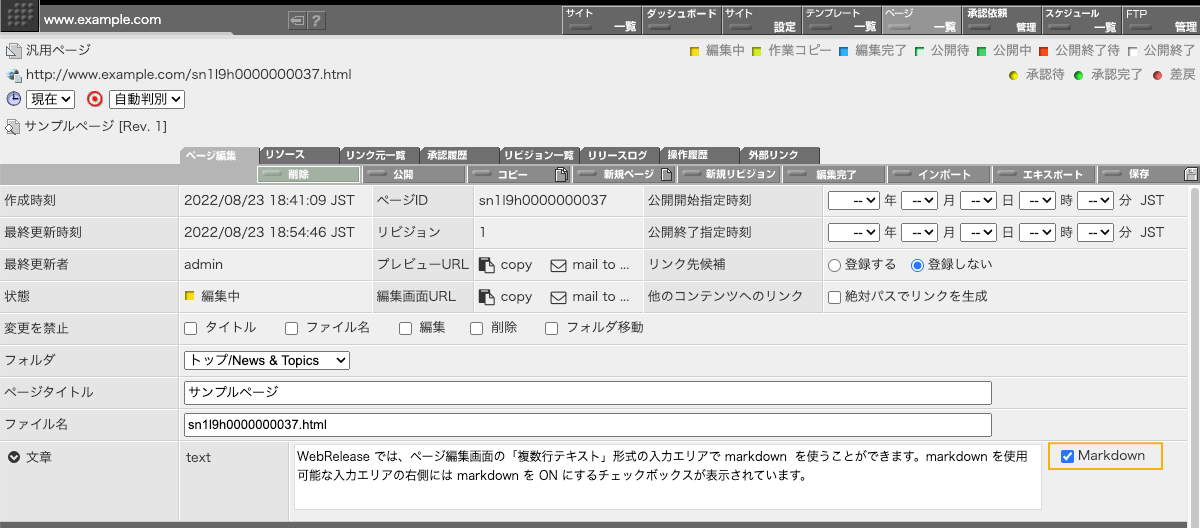Click the globe icon beside the page URL
The width and height of the screenshot is (1200, 528).
tap(13, 75)
